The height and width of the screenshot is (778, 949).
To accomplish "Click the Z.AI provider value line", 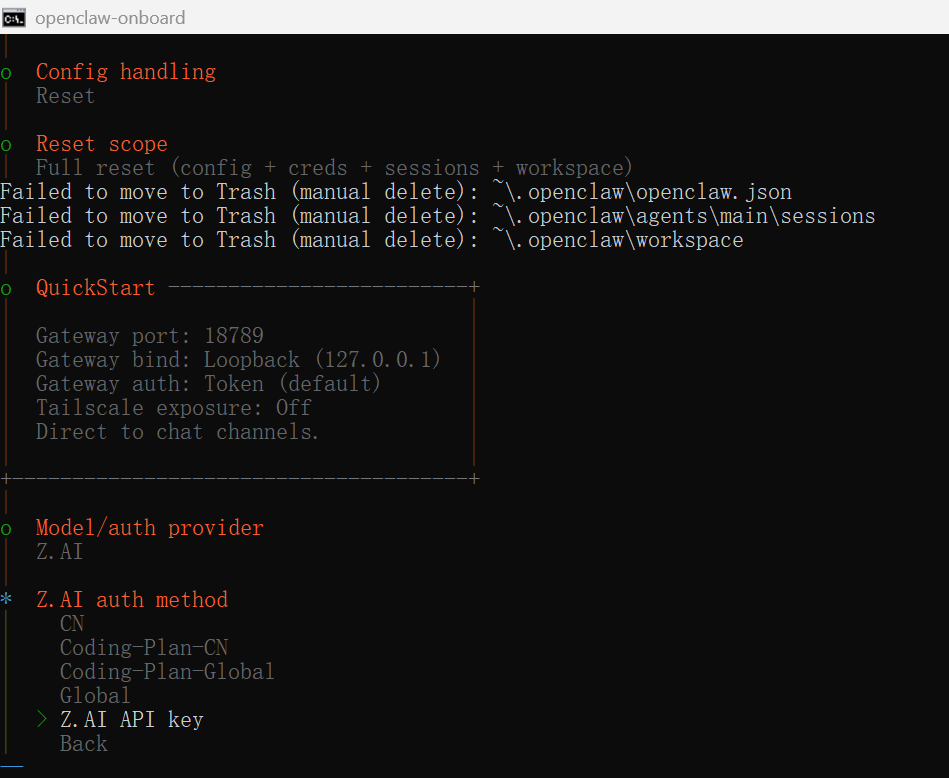I will pos(59,552).
